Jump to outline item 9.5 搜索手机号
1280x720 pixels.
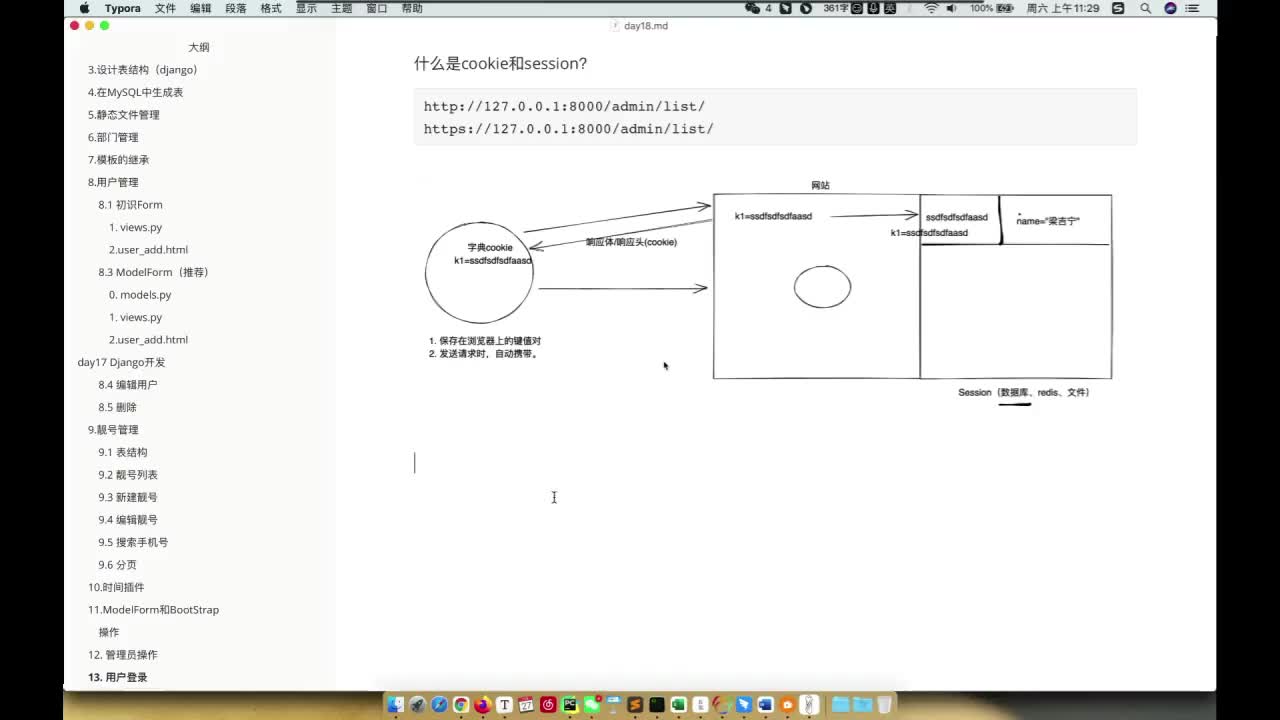point(133,542)
